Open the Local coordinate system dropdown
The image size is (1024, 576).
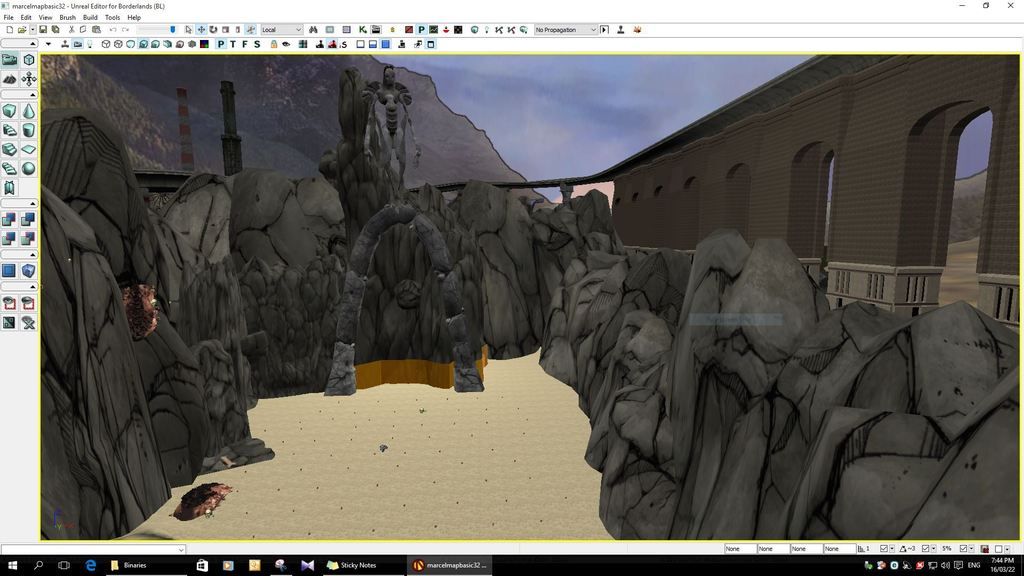pyautogui.click(x=281, y=30)
